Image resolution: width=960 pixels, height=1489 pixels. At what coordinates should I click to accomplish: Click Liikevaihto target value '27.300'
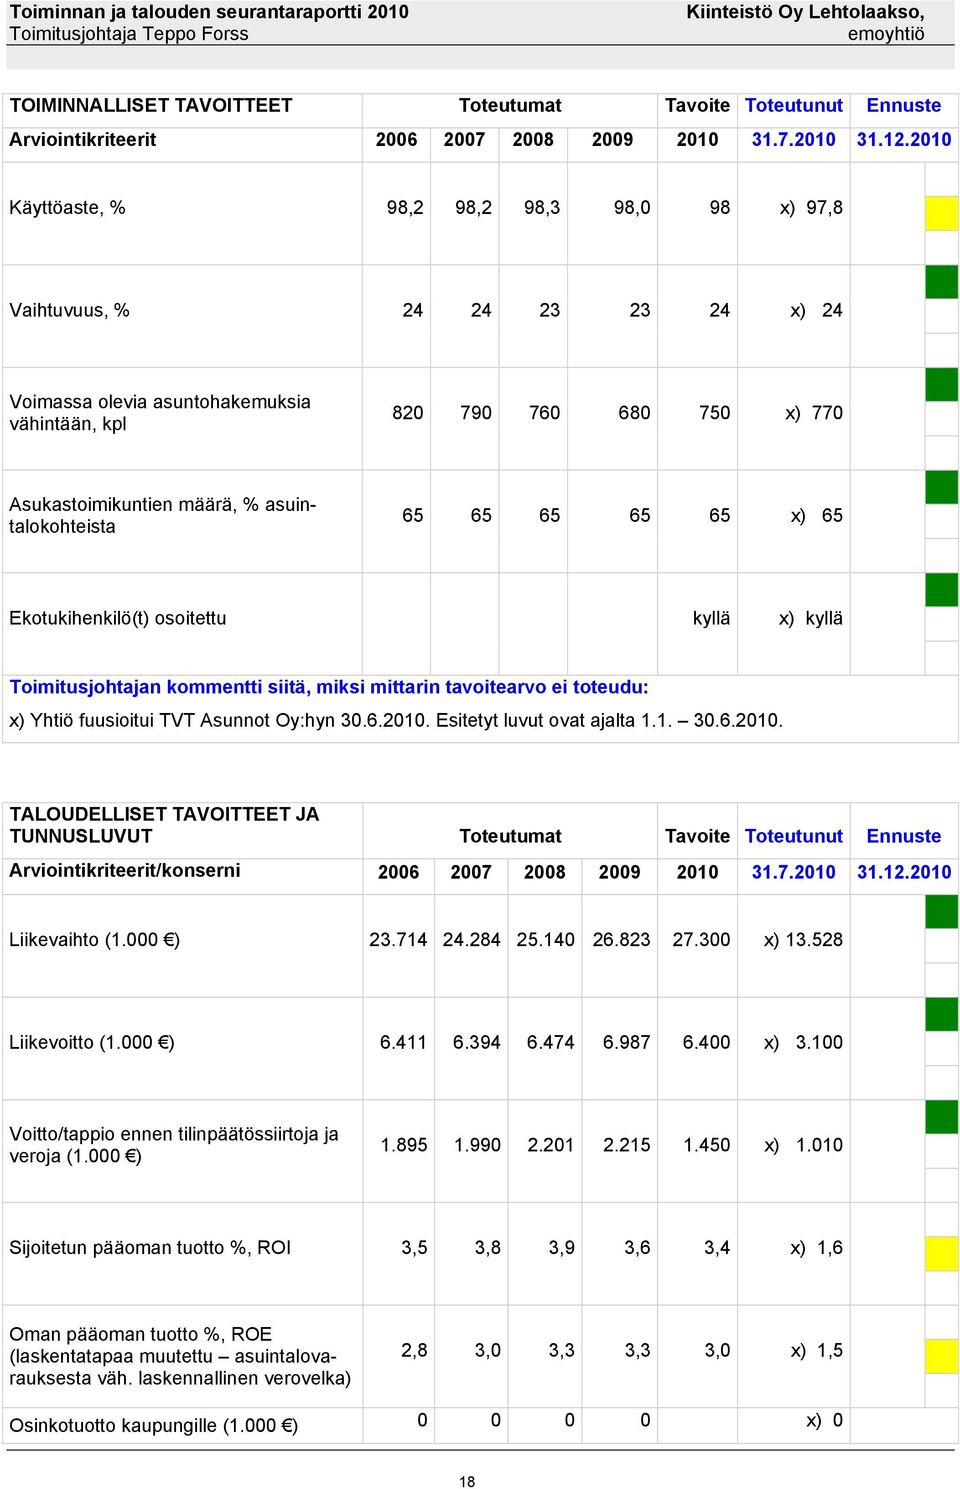pos(701,940)
